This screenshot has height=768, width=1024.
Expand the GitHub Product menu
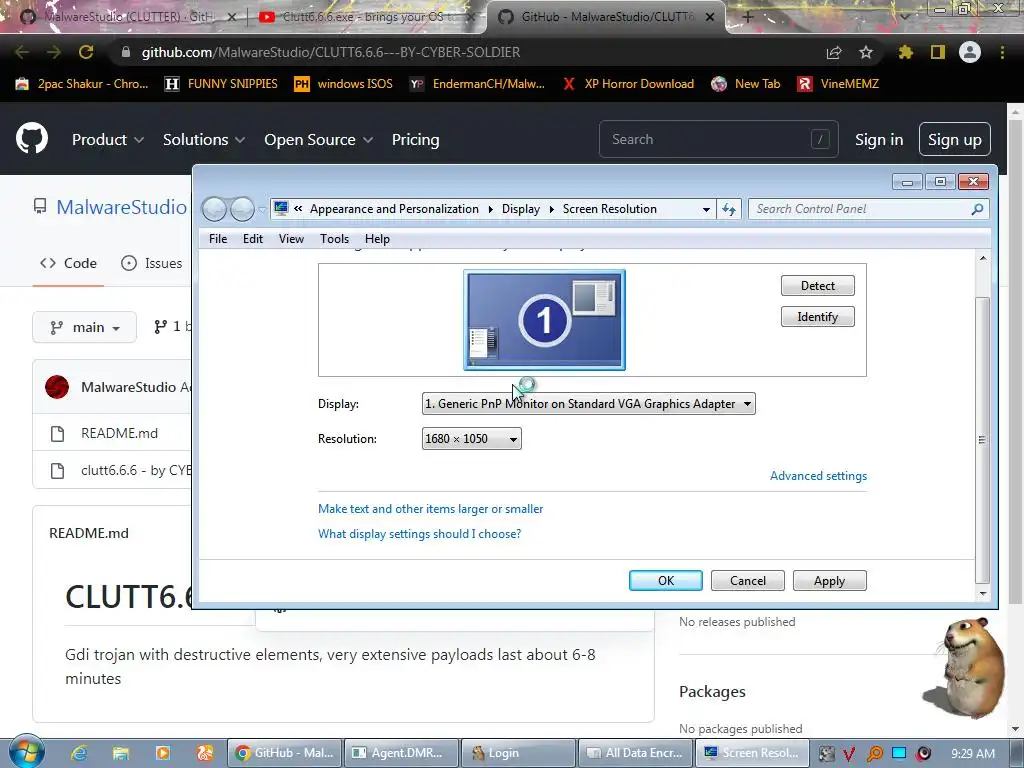pos(108,139)
